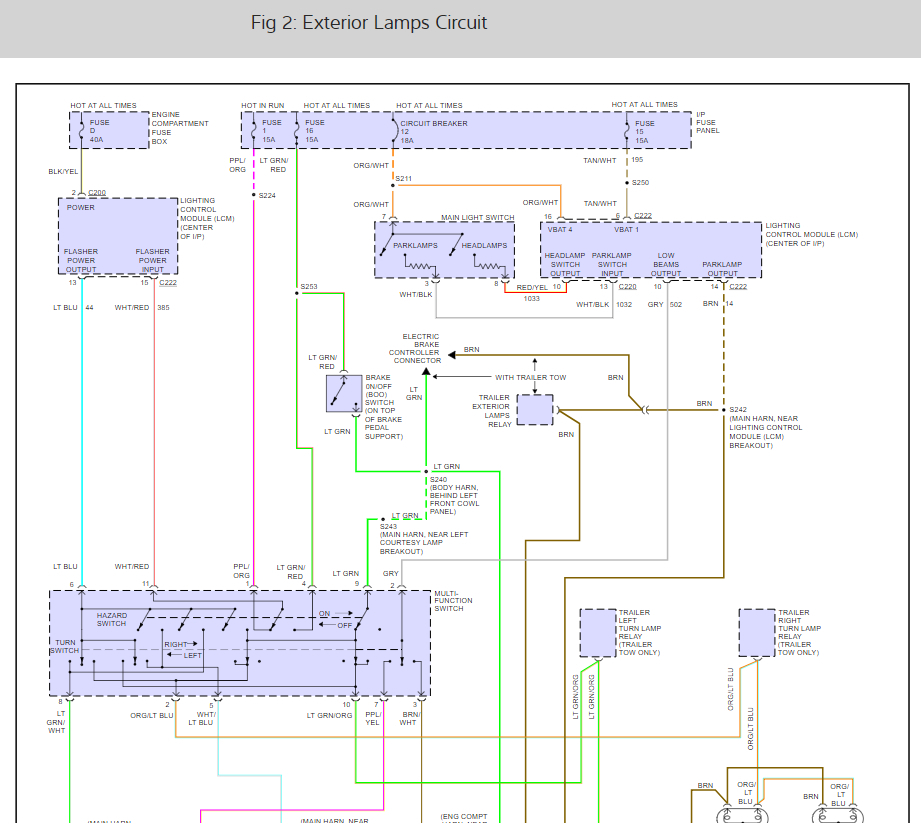Click the "PARKLAMP OUTPUT" label
This screenshot has height=836, width=921.
[722, 269]
